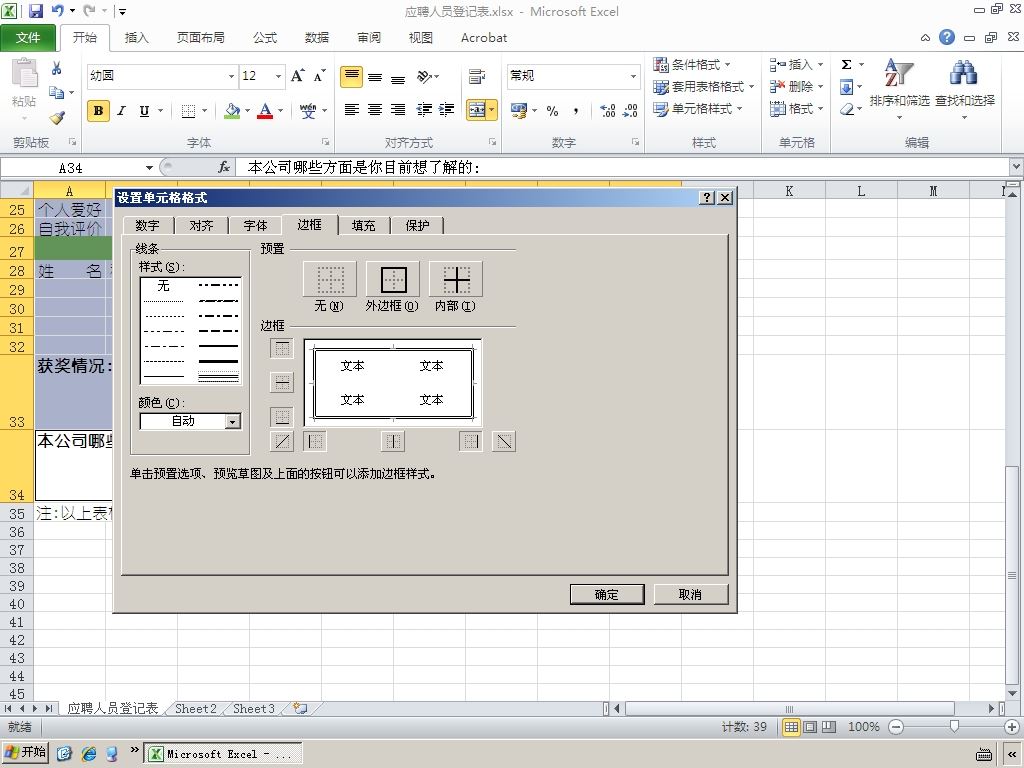Viewport: 1024px width, 768px height.
Task: Toggle the Top Align button
Action: click(x=351, y=76)
